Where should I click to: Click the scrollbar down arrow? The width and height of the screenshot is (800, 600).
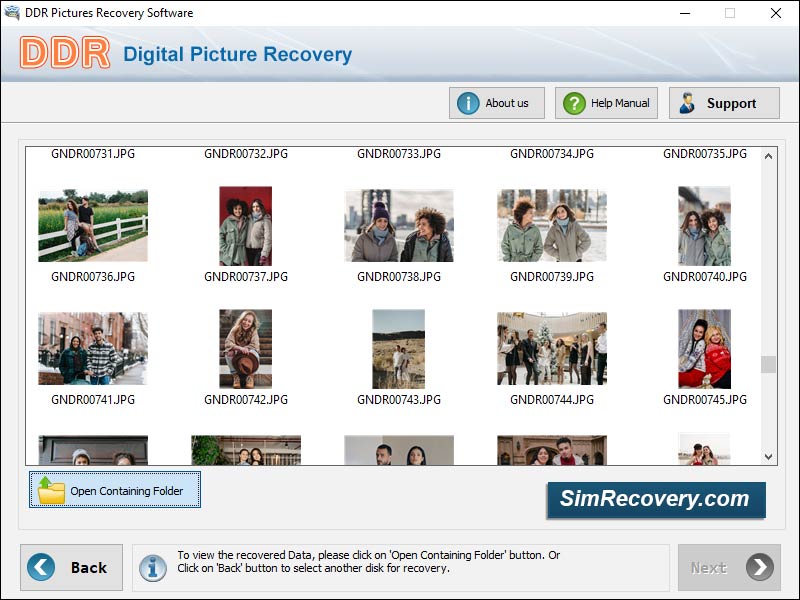[x=767, y=456]
